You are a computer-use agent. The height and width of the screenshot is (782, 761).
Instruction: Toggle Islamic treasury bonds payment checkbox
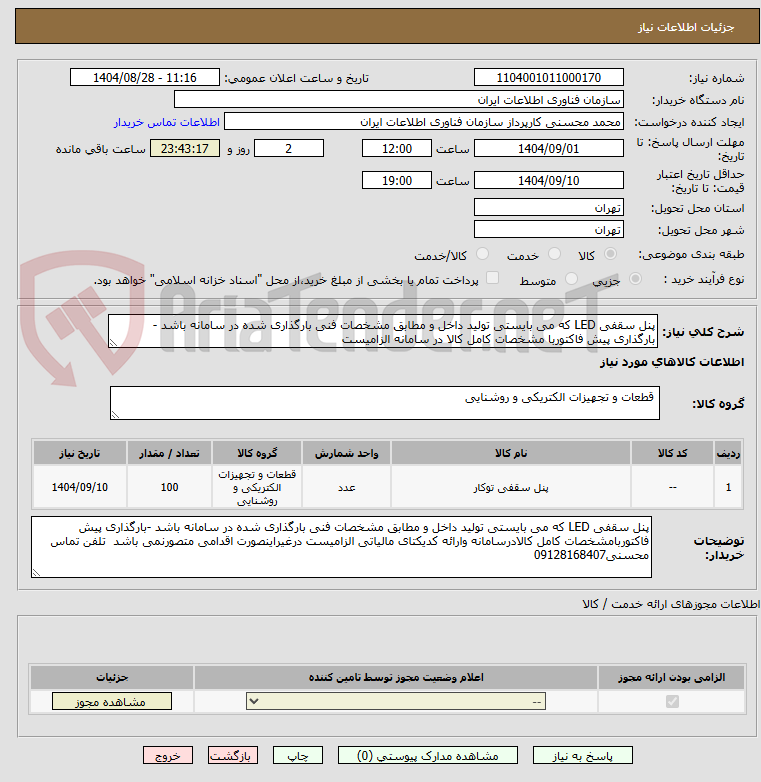(492, 278)
